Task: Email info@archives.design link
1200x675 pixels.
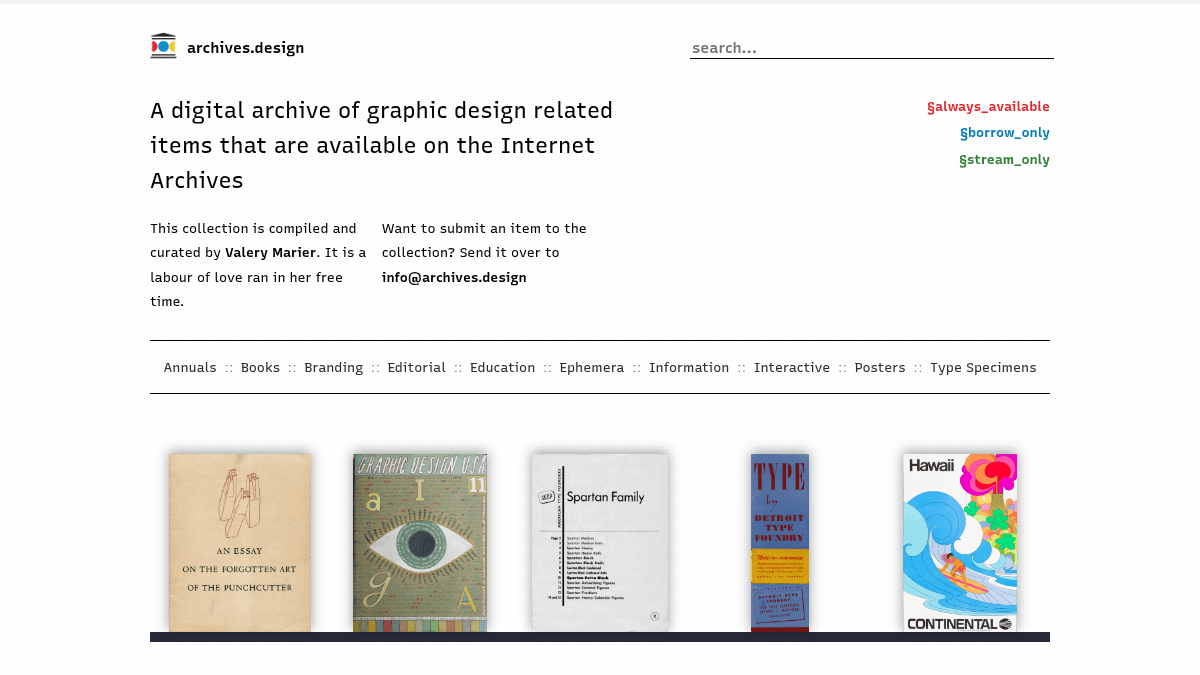Action: 454,278
